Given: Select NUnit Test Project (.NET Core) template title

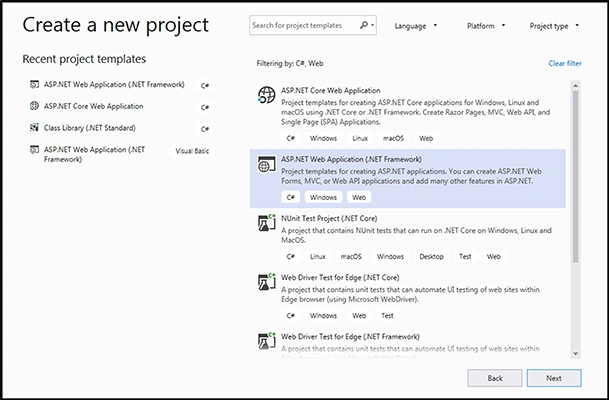Looking at the screenshot, I should click(x=329, y=218).
